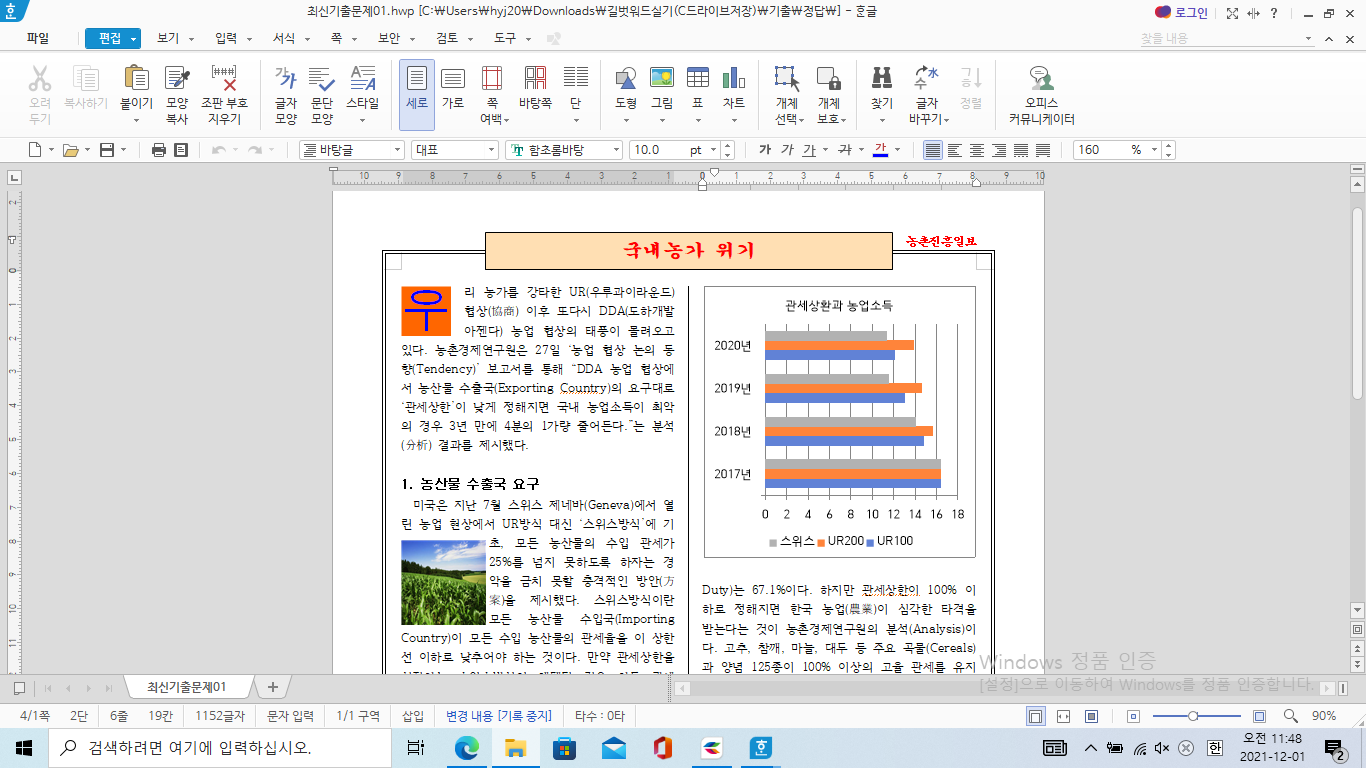Click the Windows search box on taskbar
The width and height of the screenshot is (1366, 768).
pyautogui.click(x=218, y=747)
